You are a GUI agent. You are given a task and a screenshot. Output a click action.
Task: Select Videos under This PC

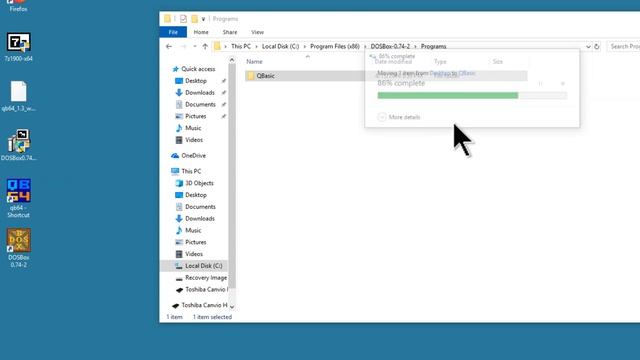pos(194,254)
